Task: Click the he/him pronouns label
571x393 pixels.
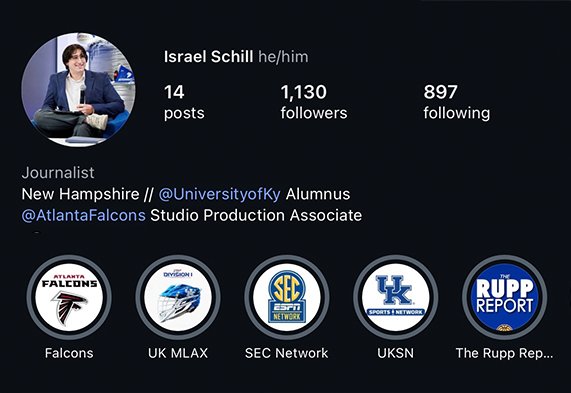Action: tap(283, 57)
